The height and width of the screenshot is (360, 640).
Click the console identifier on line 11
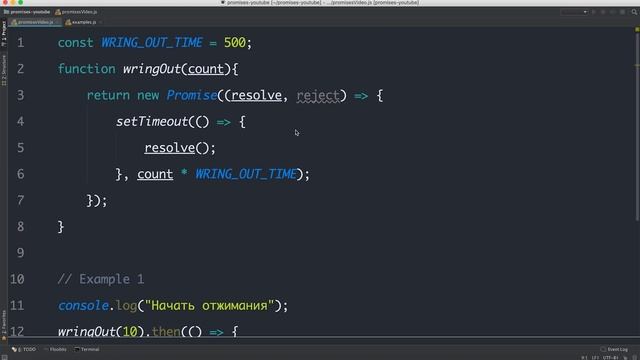pyautogui.click(x=83, y=306)
